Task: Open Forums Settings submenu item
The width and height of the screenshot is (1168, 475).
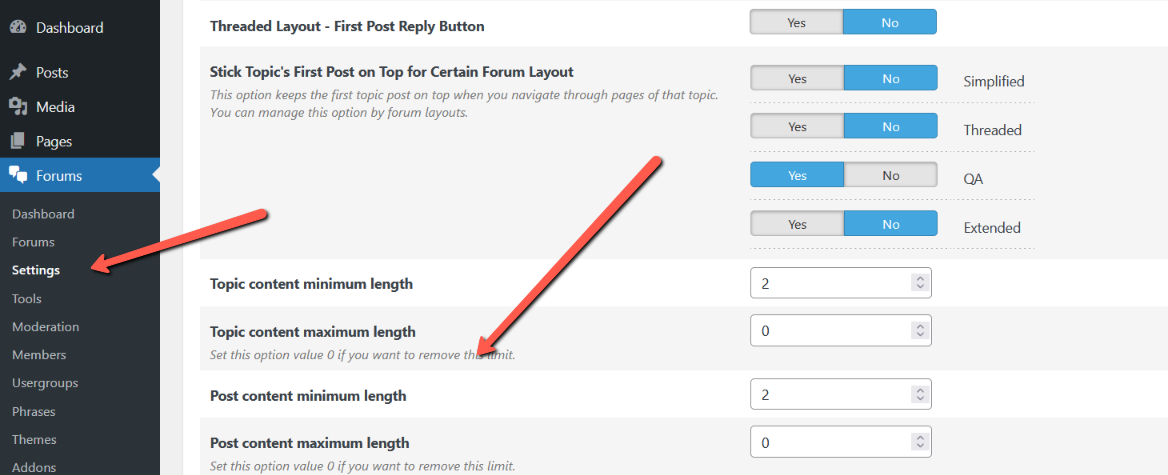Action: [36, 270]
